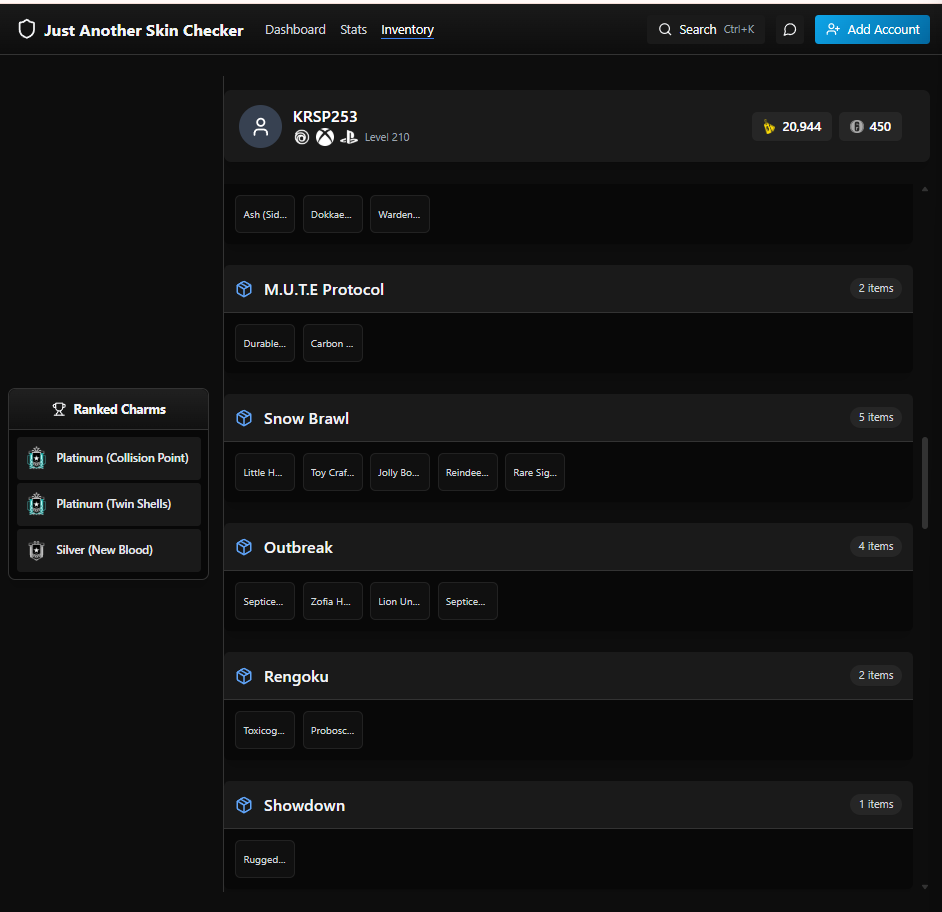Click the Xbox platform icon
This screenshot has width=942, height=912.
pos(325,138)
